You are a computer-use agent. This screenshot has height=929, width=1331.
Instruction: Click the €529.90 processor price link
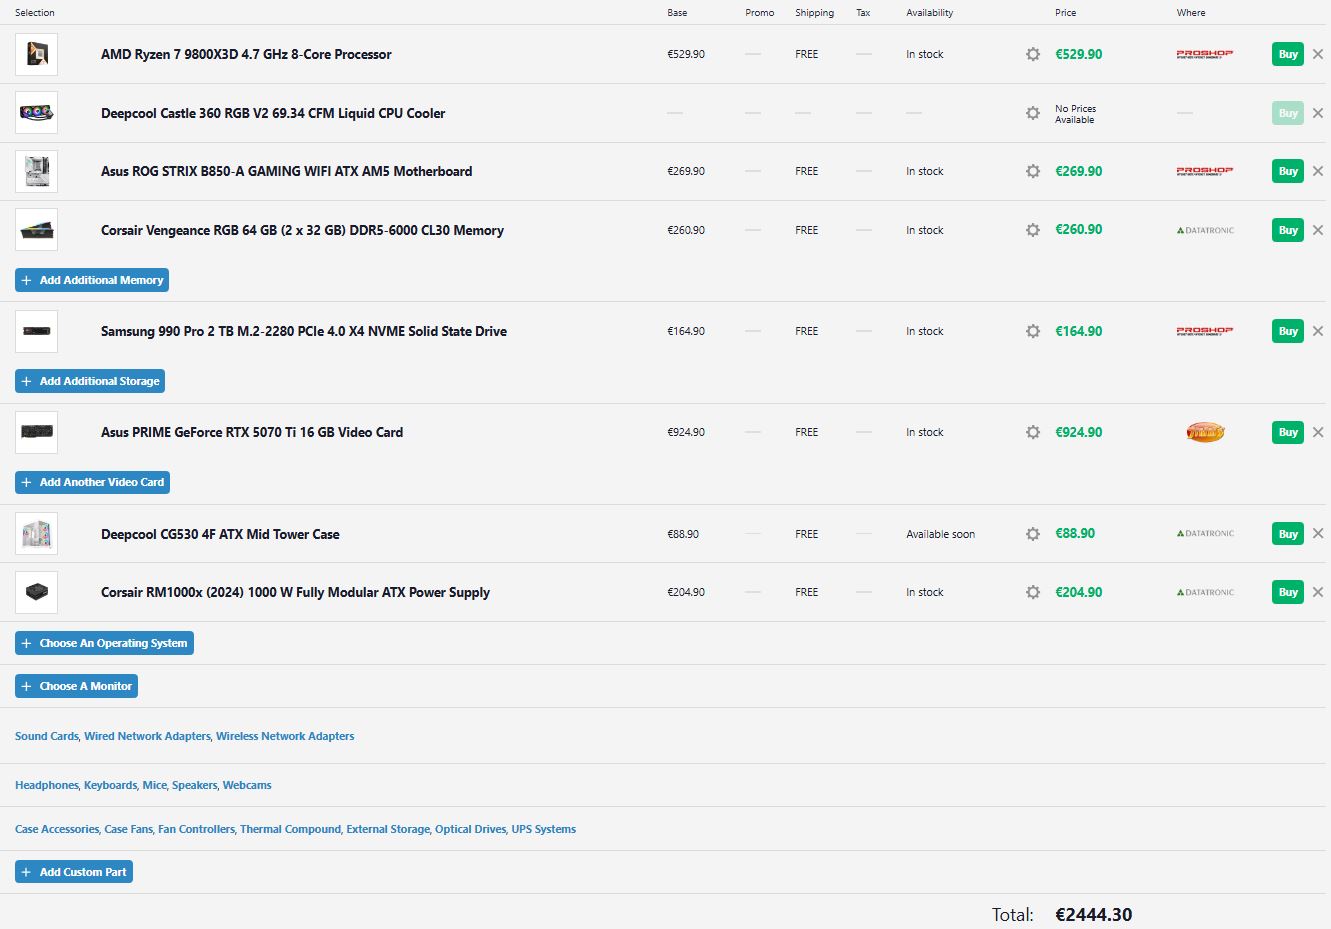click(x=1079, y=54)
